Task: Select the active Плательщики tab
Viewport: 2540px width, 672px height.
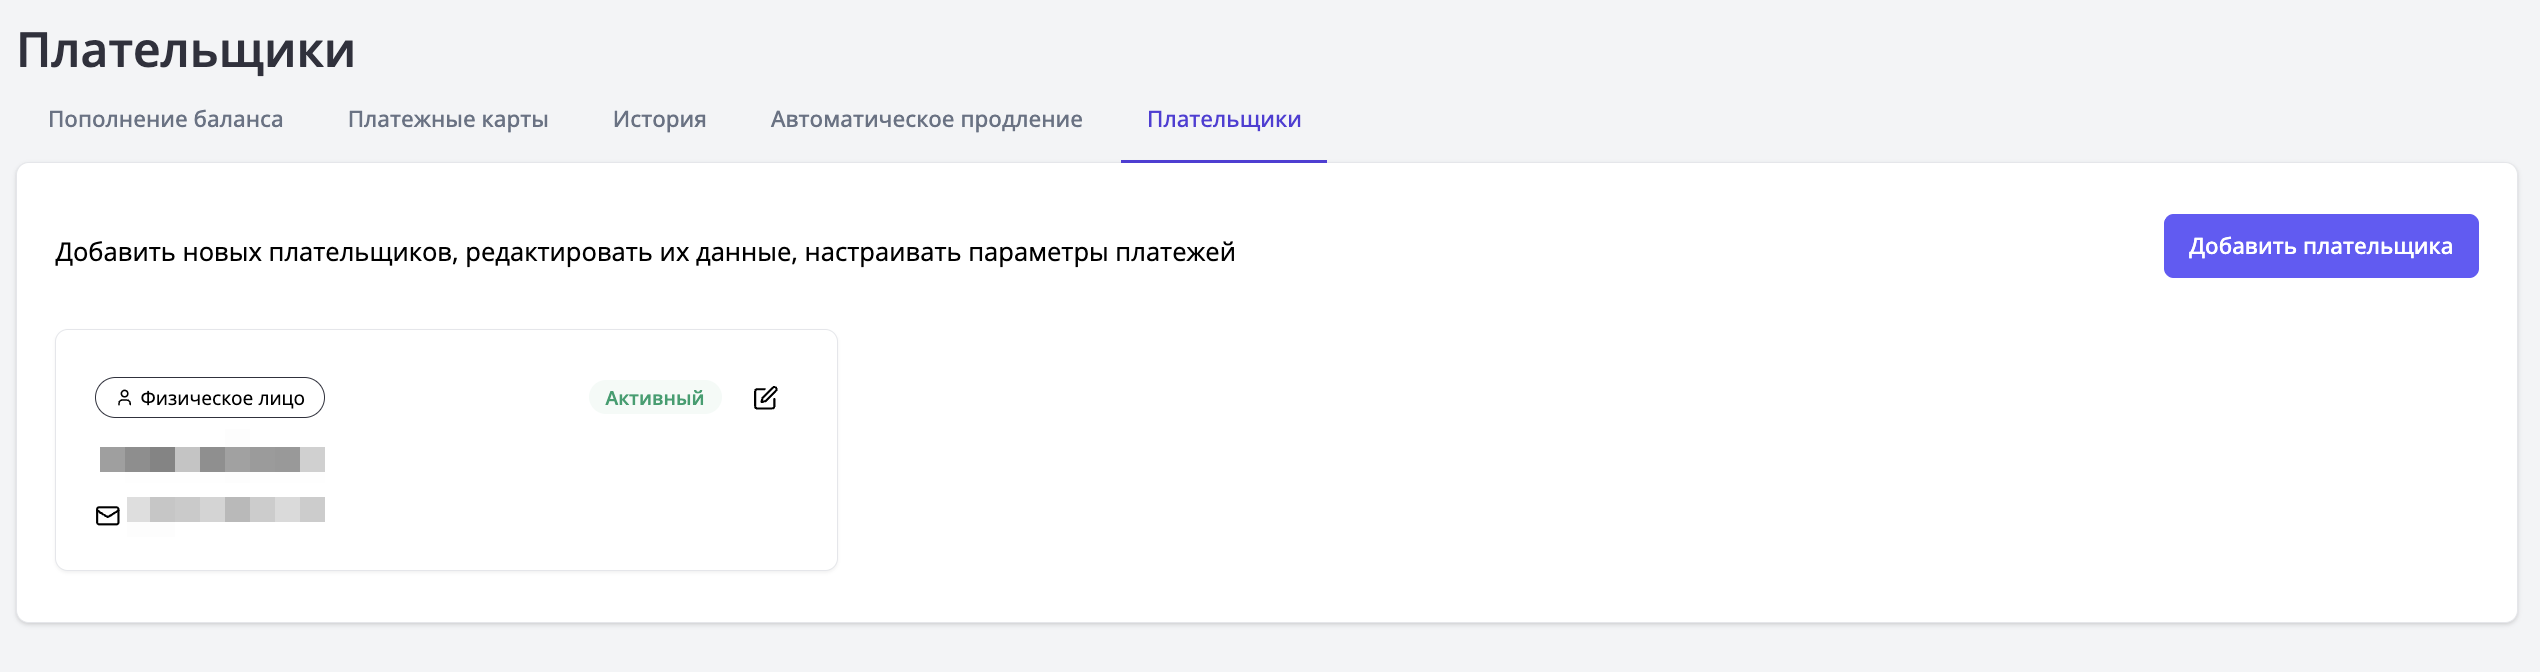Action: [x=1223, y=120]
